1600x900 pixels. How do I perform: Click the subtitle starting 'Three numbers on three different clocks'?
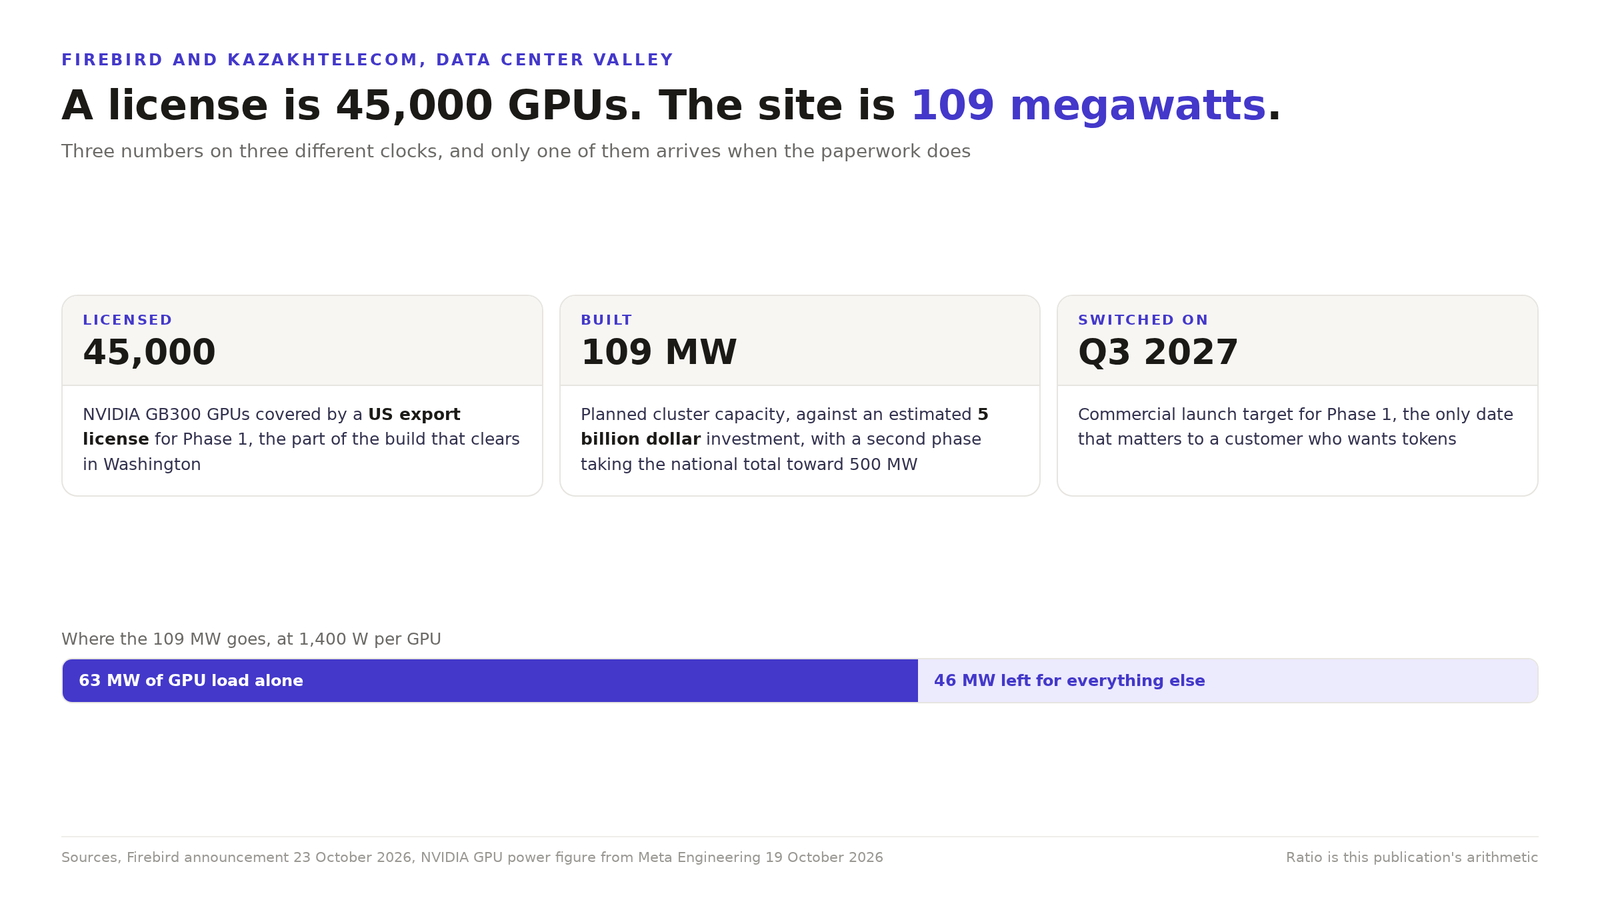pos(516,152)
